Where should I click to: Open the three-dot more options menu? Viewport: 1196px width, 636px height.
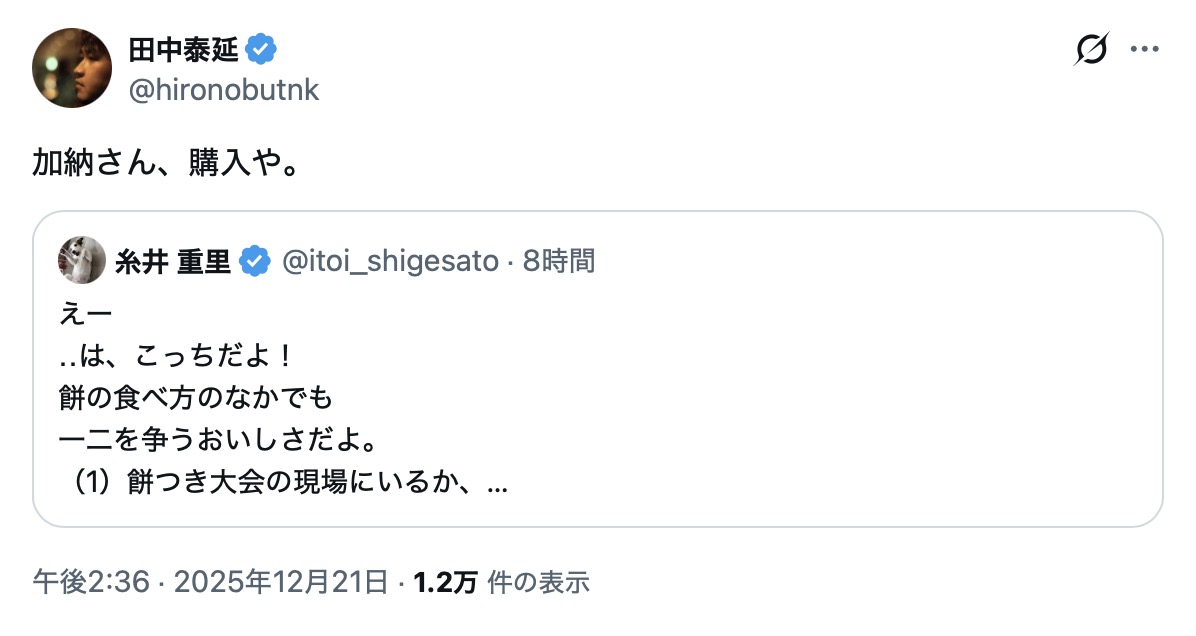1145,49
